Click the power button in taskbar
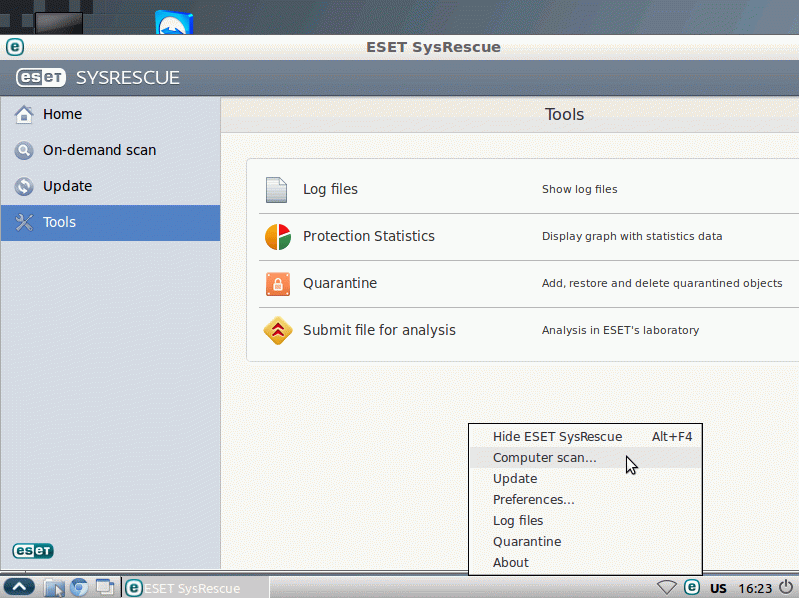This screenshot has height=598, width=799. coord(786,587)
